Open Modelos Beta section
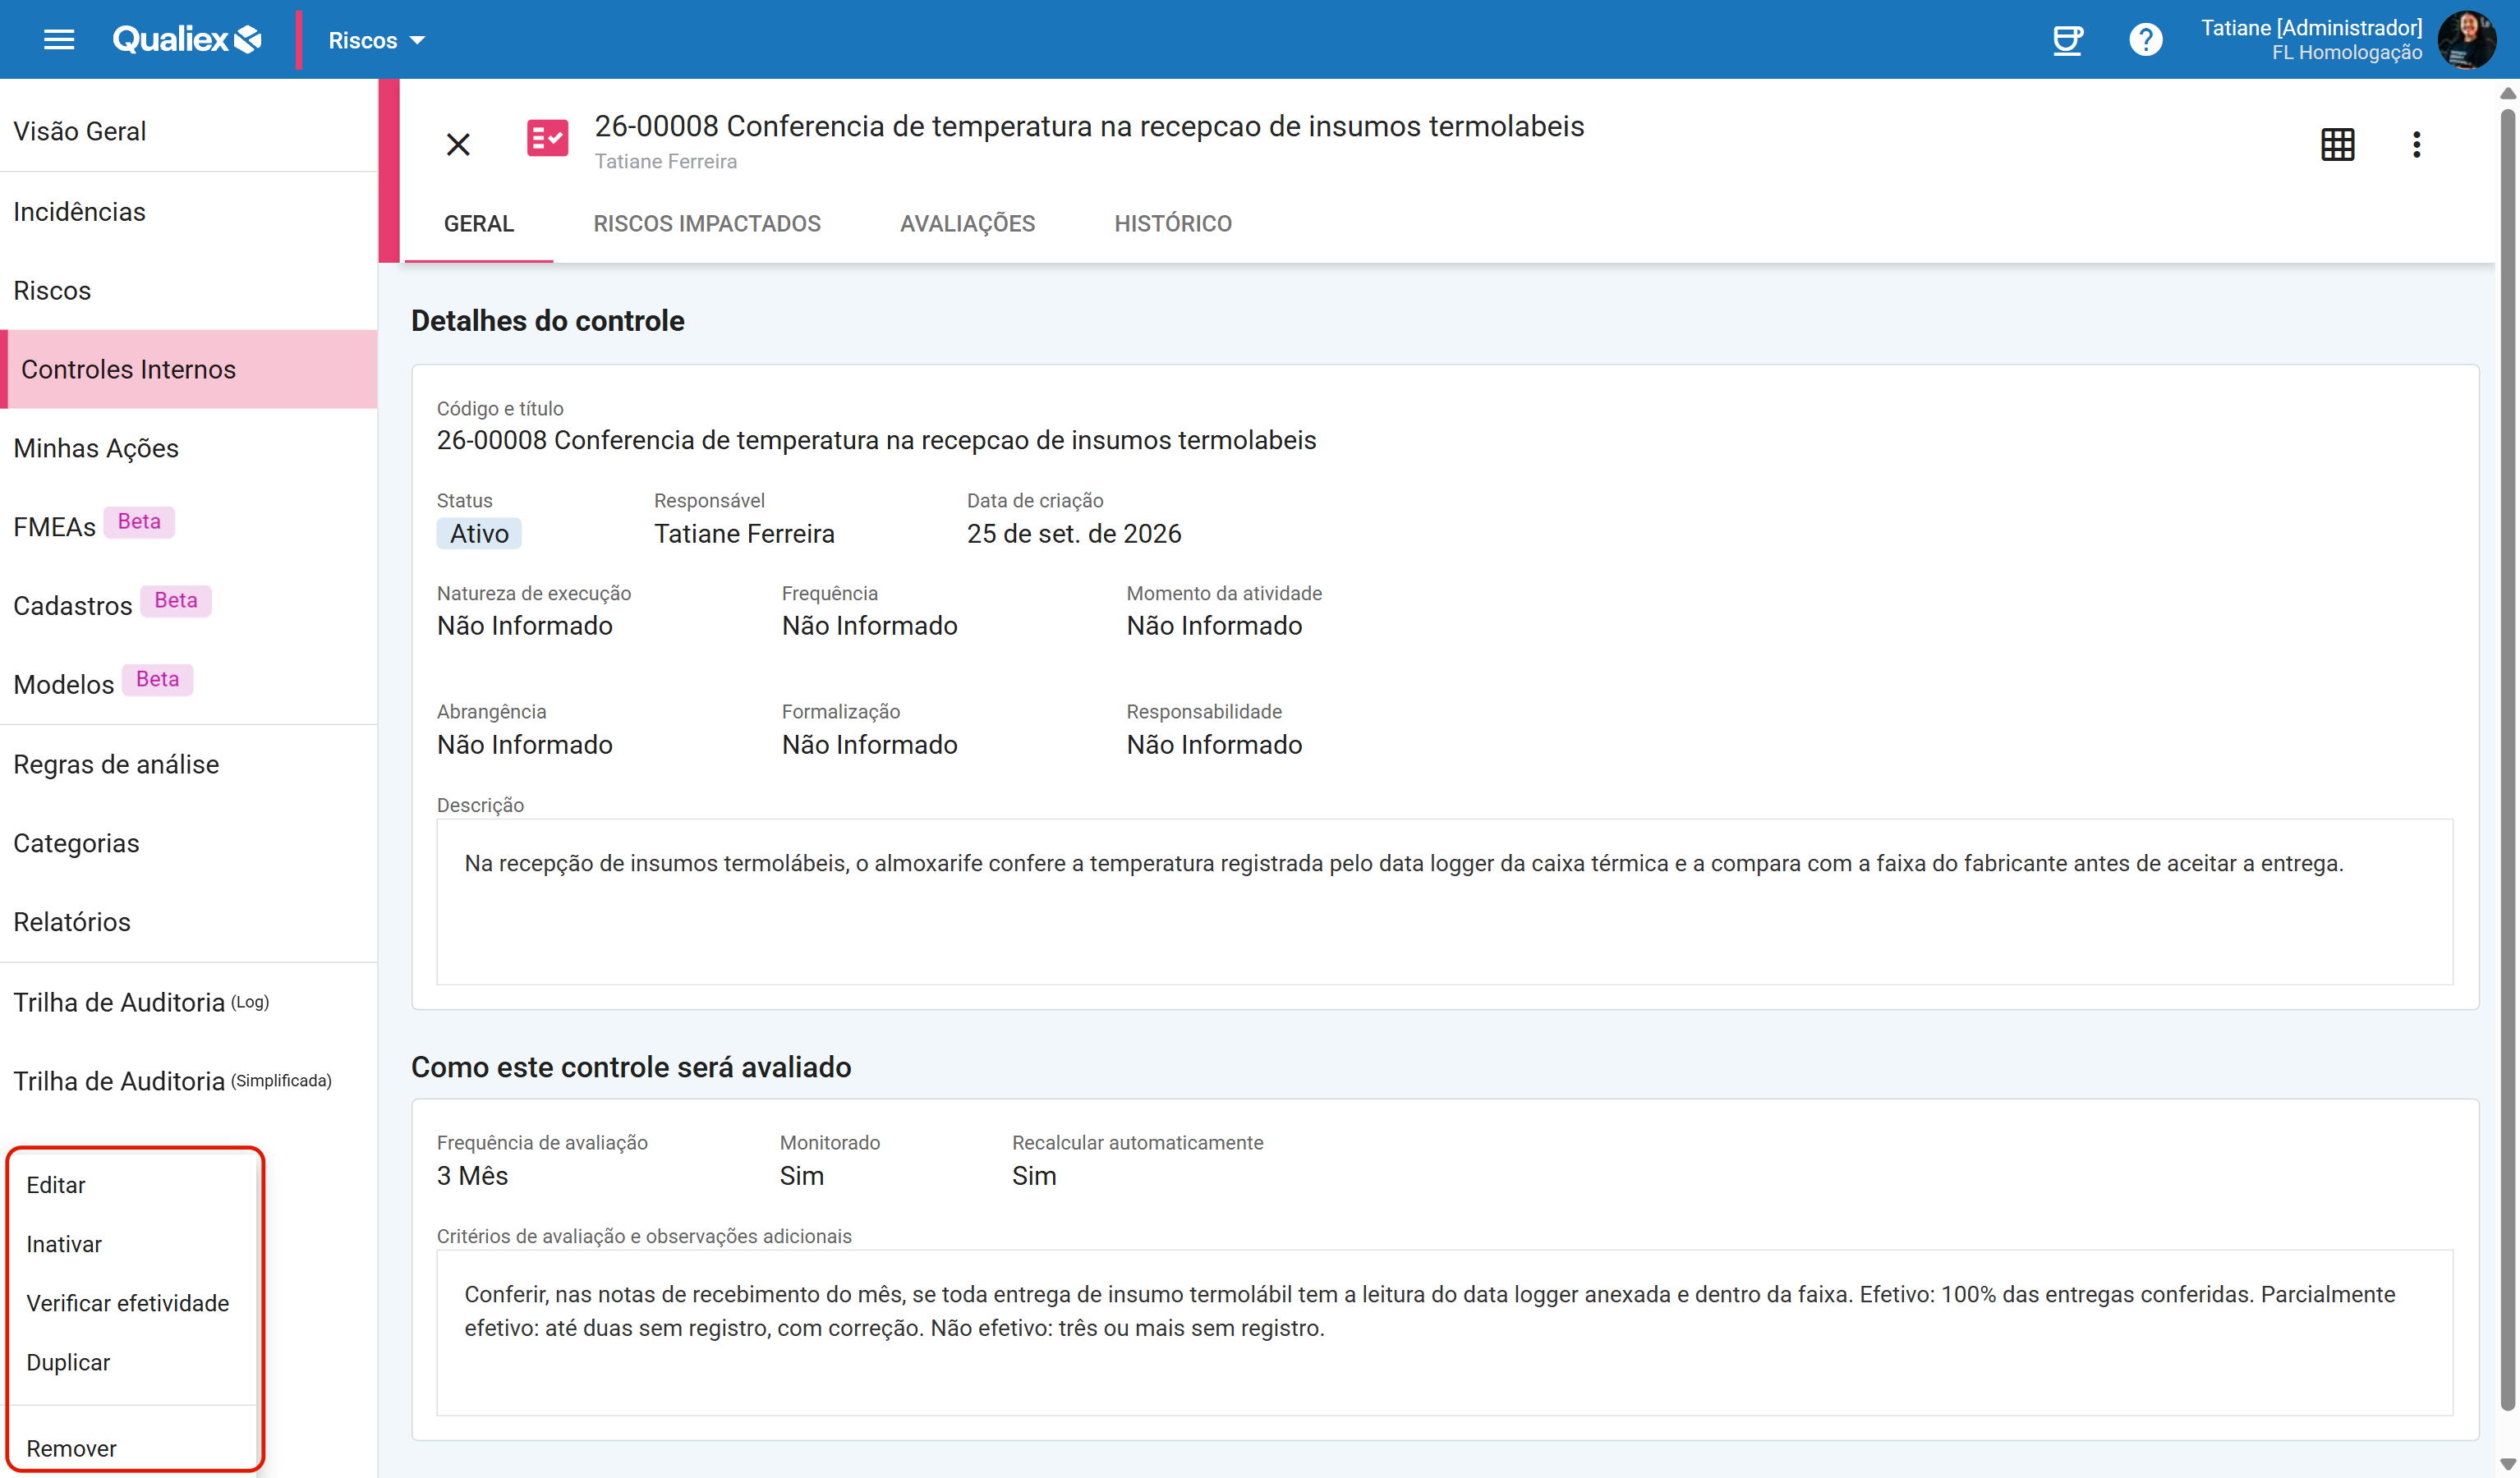Viewport: 2520px width, 1478px height. [x=189, y=684]
